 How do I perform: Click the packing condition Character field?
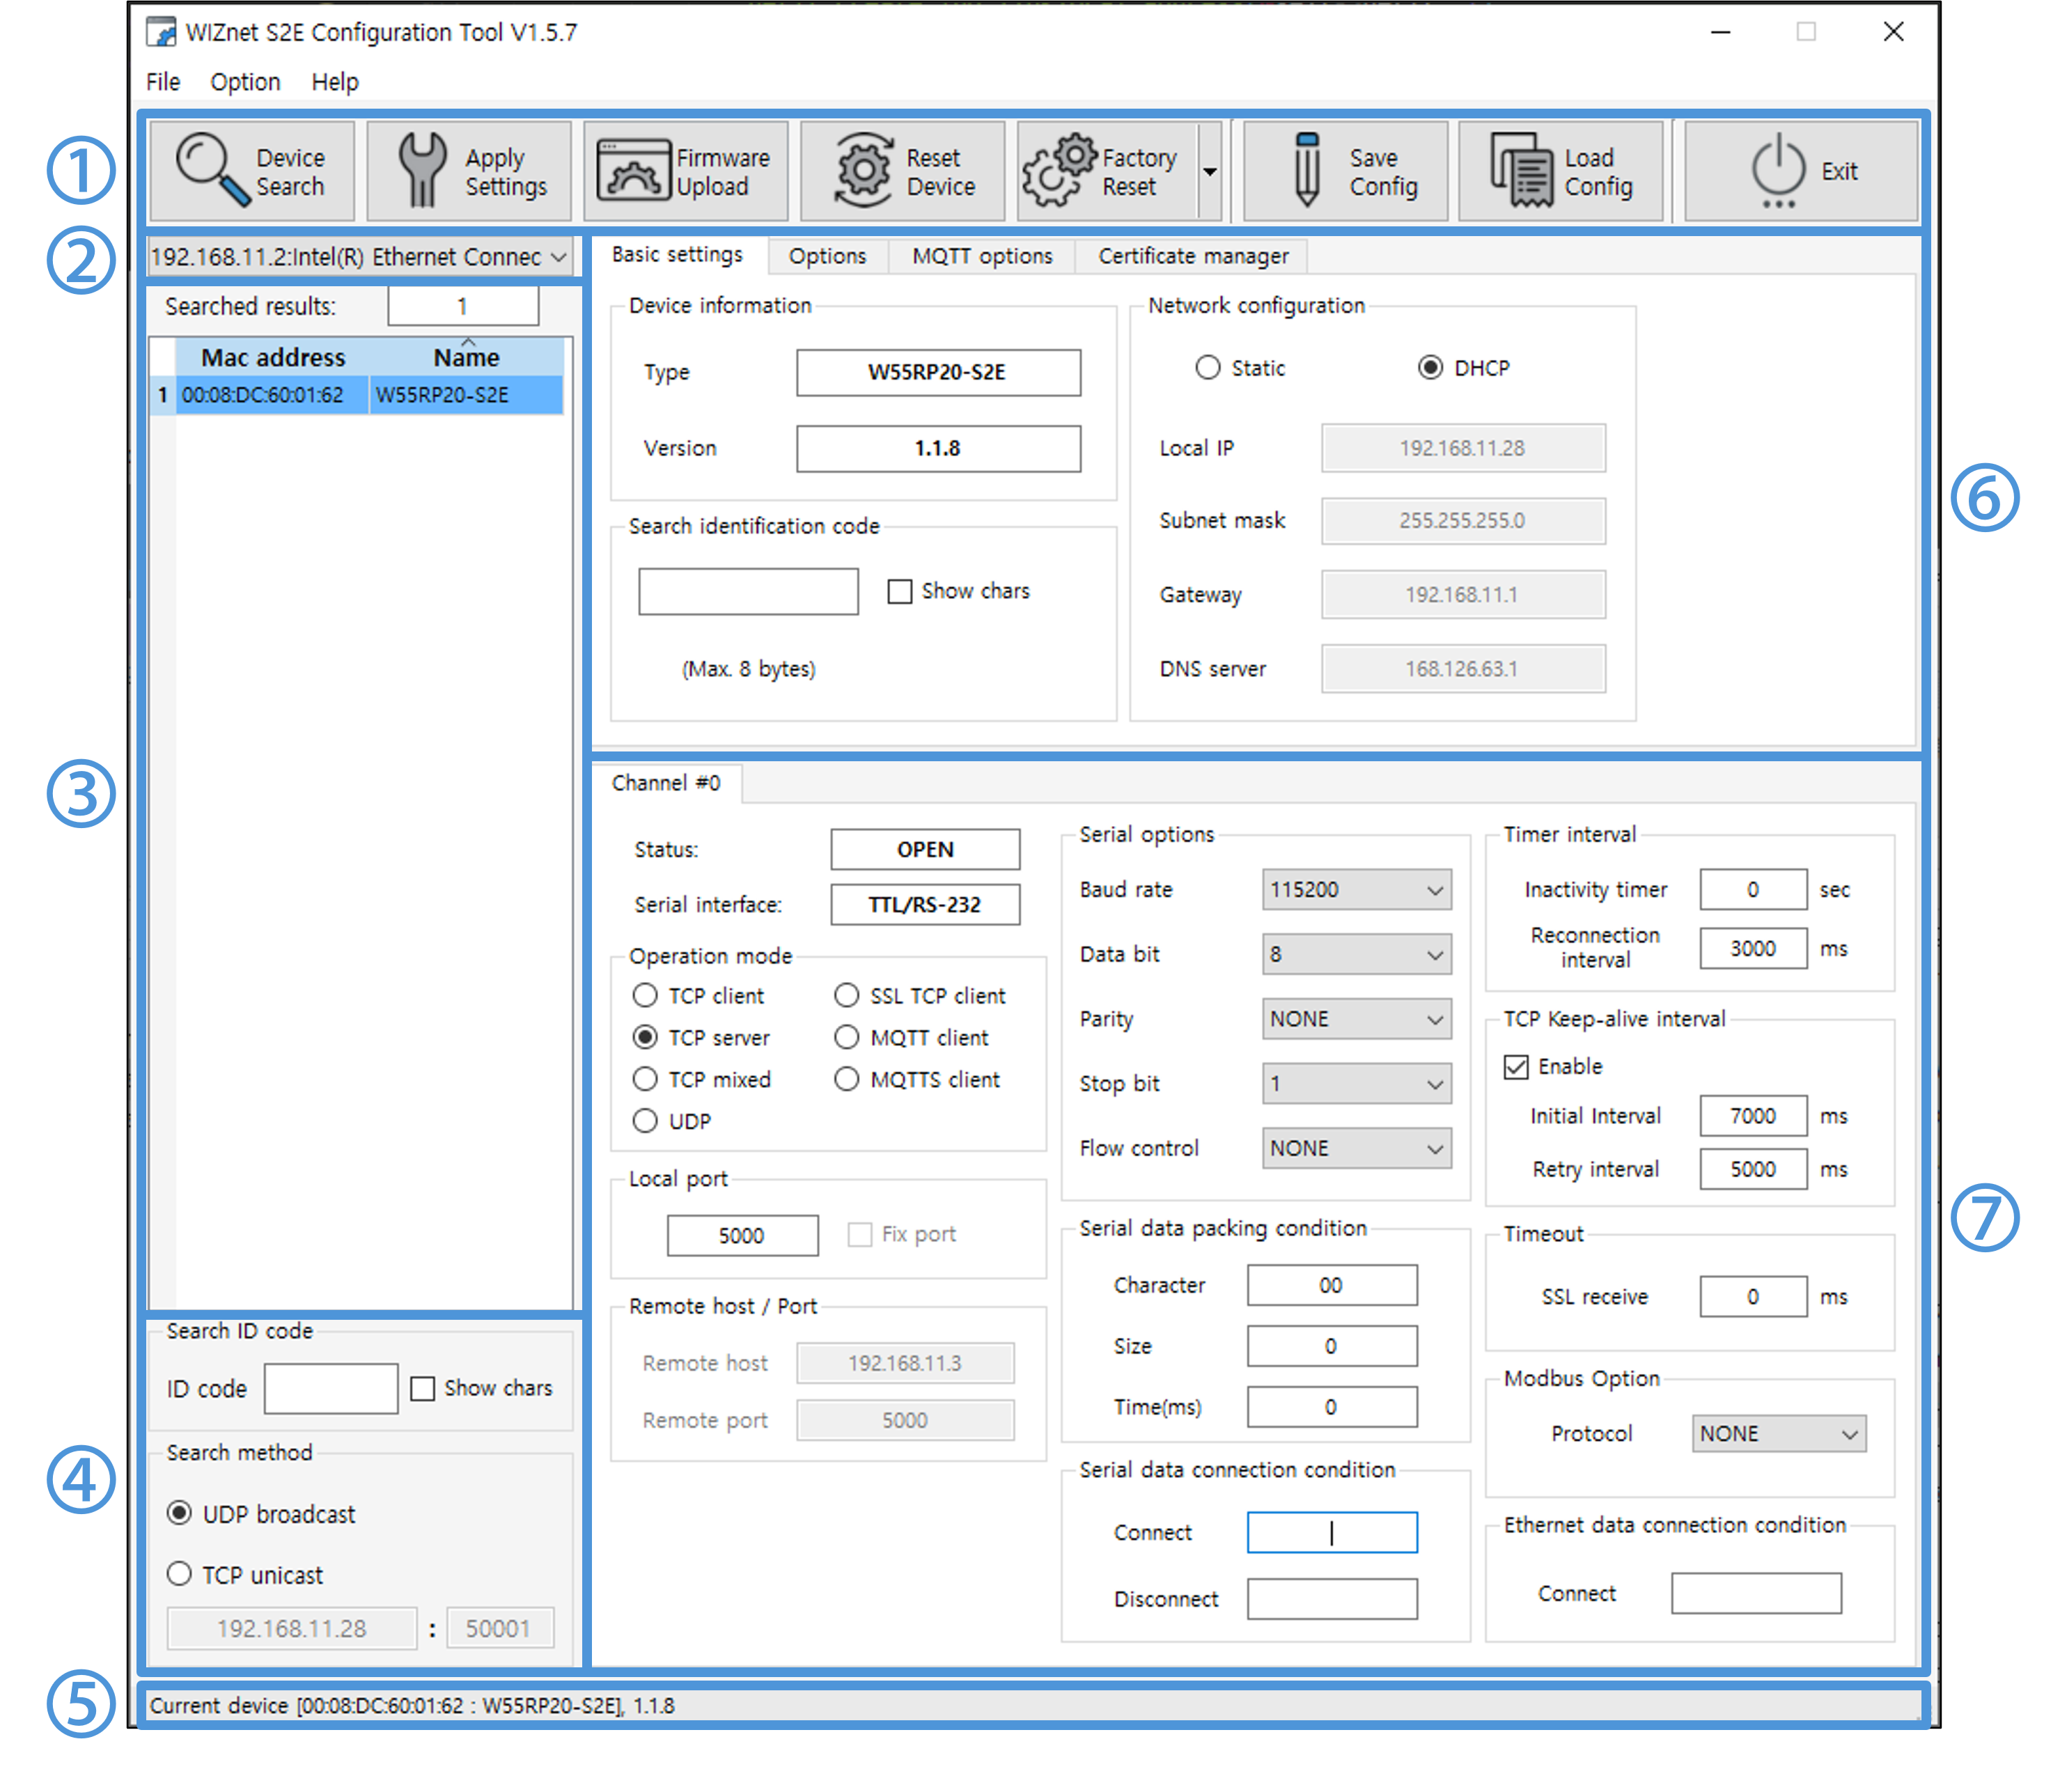point(1332,1285)
